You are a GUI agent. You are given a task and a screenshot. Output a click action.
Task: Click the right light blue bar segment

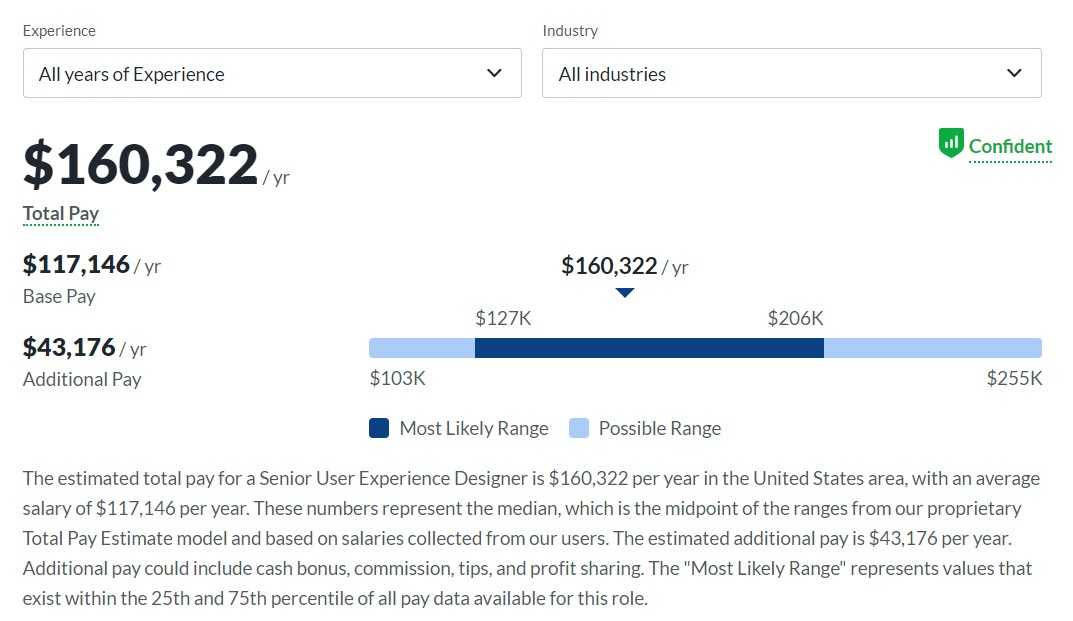[932, 348]
